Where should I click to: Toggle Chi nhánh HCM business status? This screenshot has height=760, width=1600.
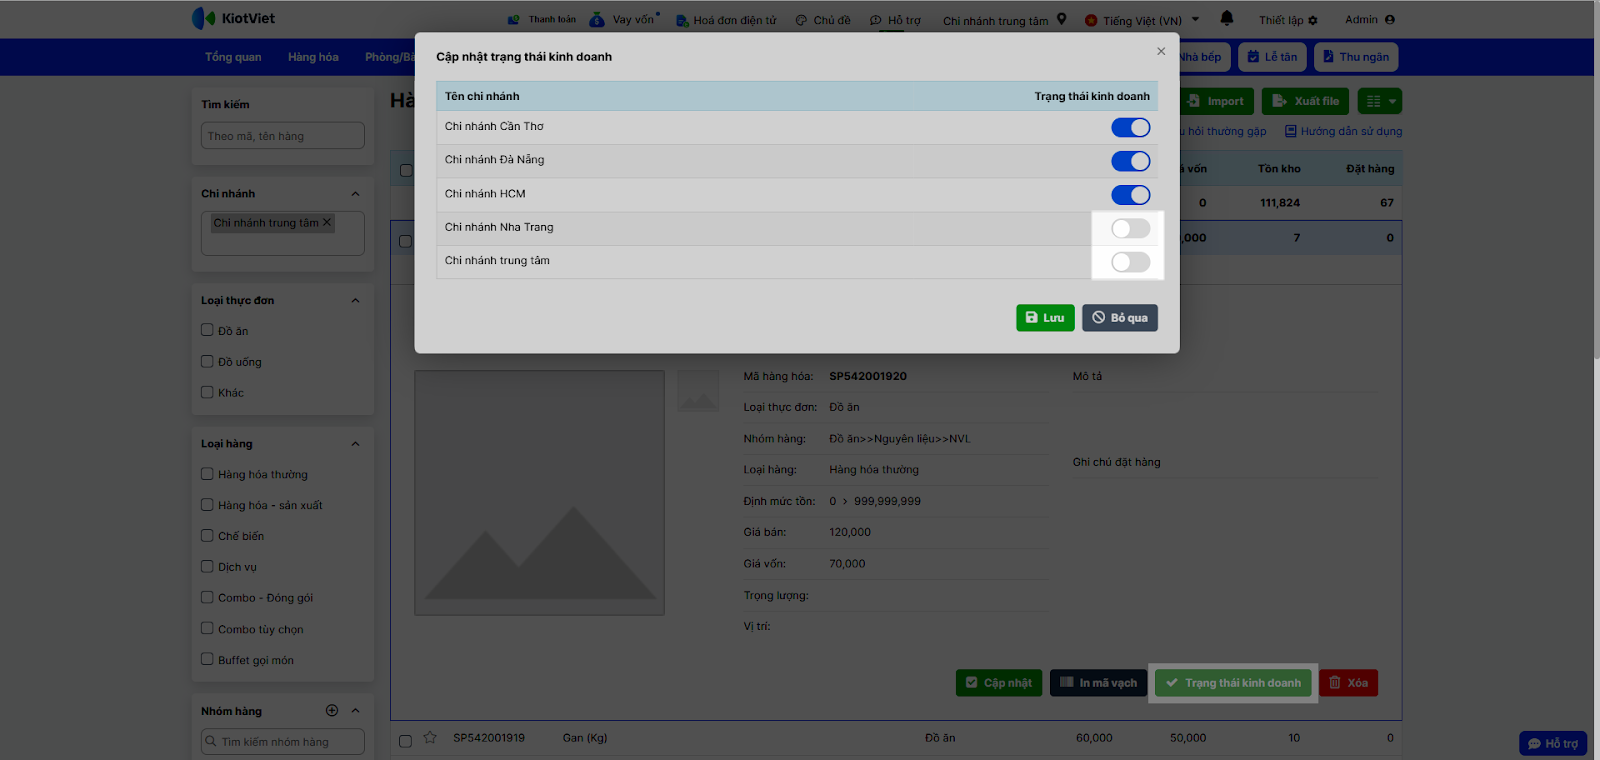point(1131,195)
